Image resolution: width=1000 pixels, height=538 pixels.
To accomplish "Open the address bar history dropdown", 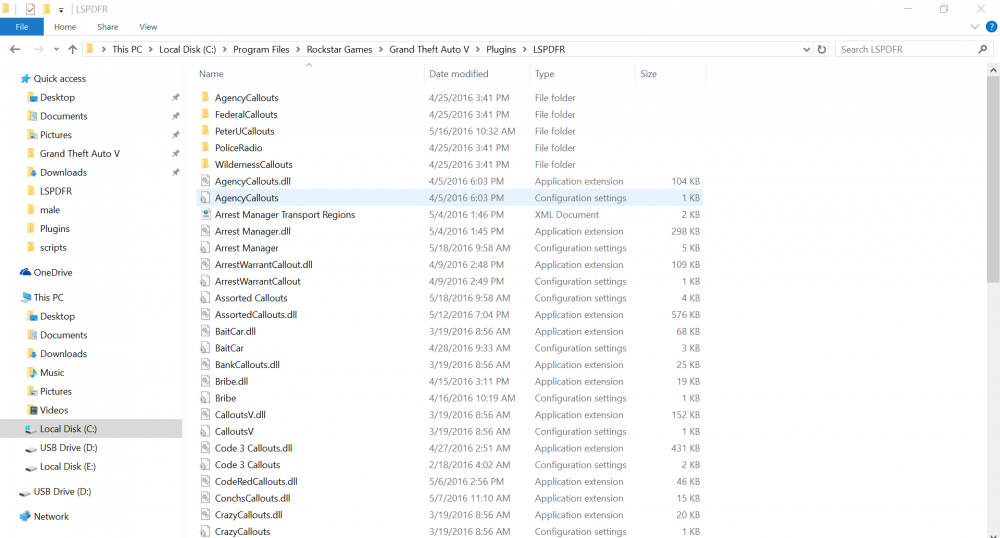I will [806, 49].
